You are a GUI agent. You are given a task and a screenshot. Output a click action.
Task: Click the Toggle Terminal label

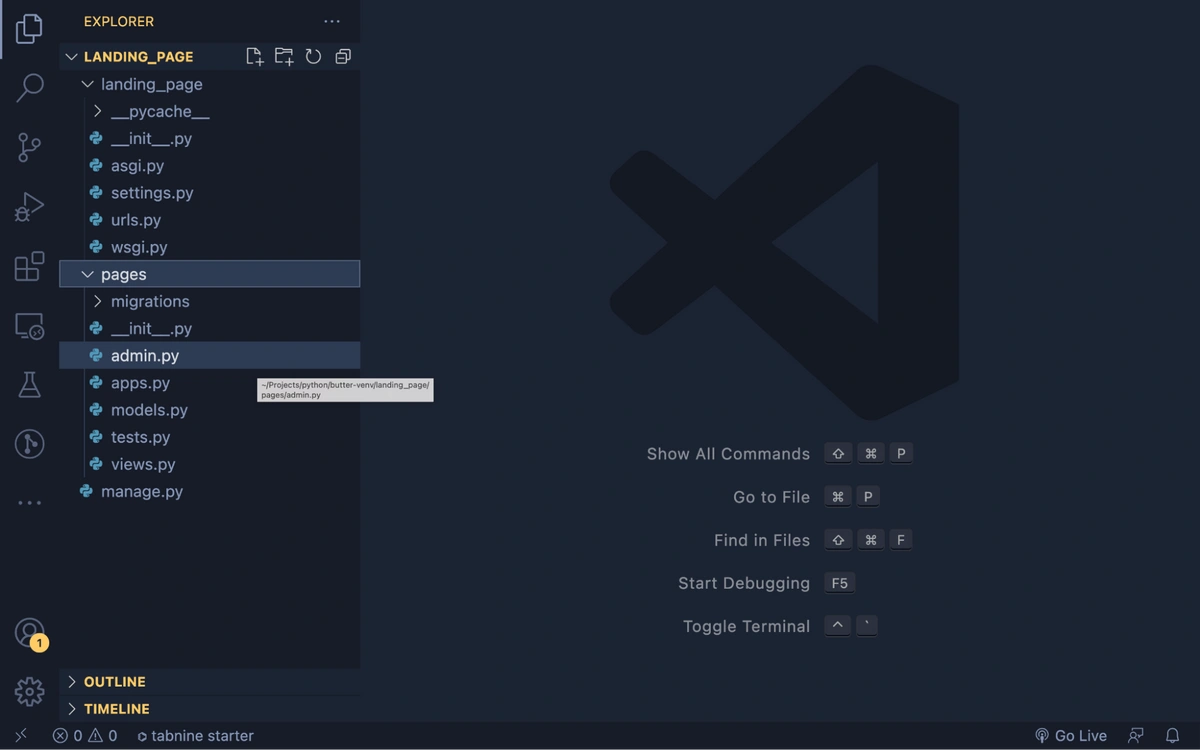[746, 626]
